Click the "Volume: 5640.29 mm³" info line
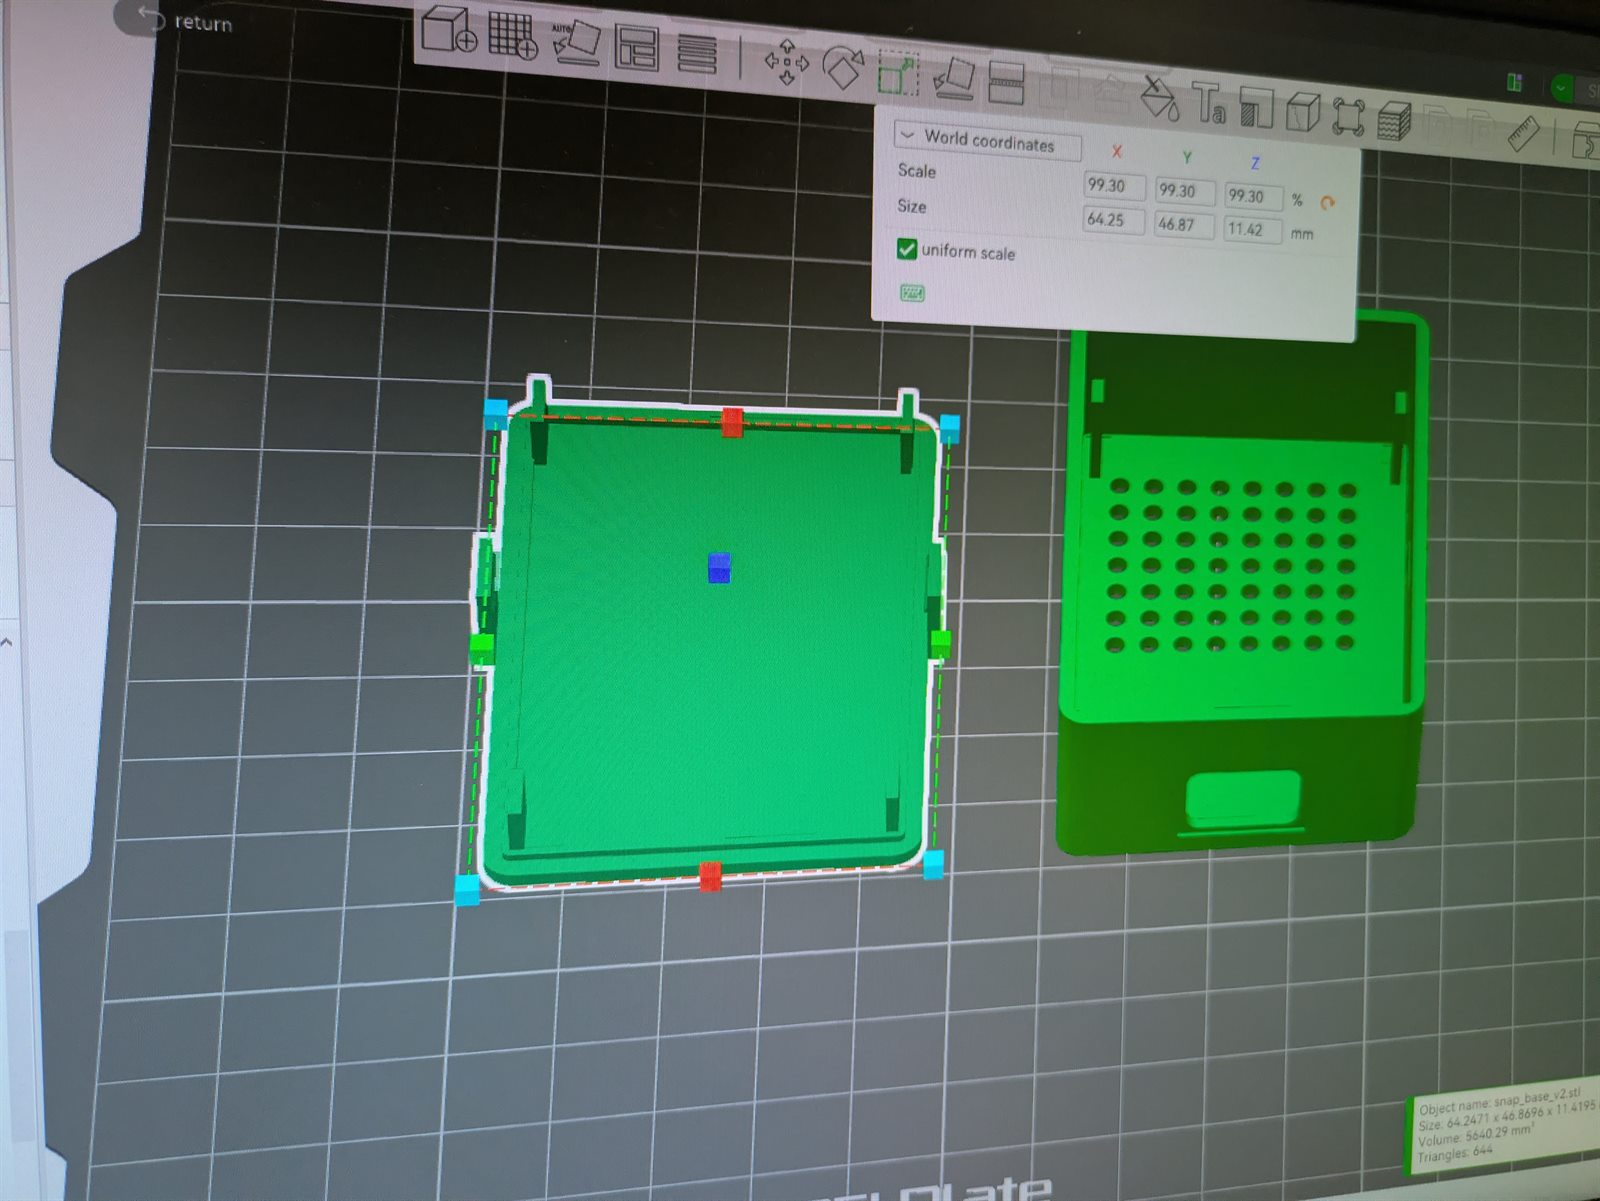The width and height of the screenshot is (1600, 1201). pyautogui.click(x=1476, y=1134)
